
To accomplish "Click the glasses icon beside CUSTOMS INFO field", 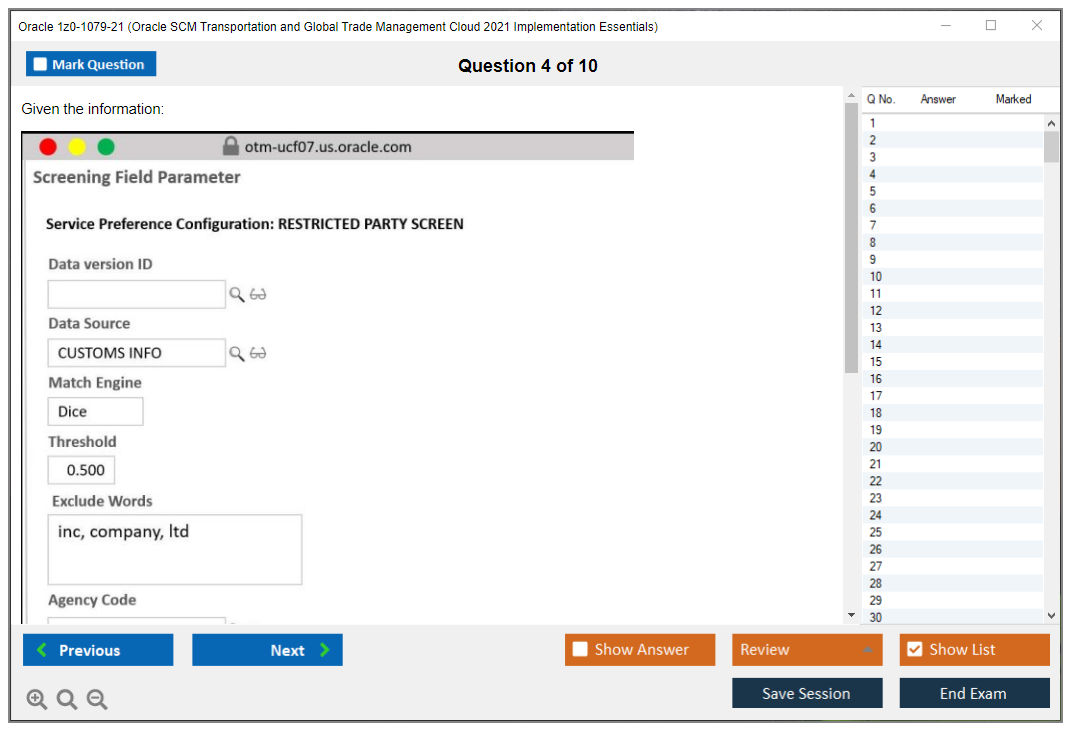I will [258, 353].
